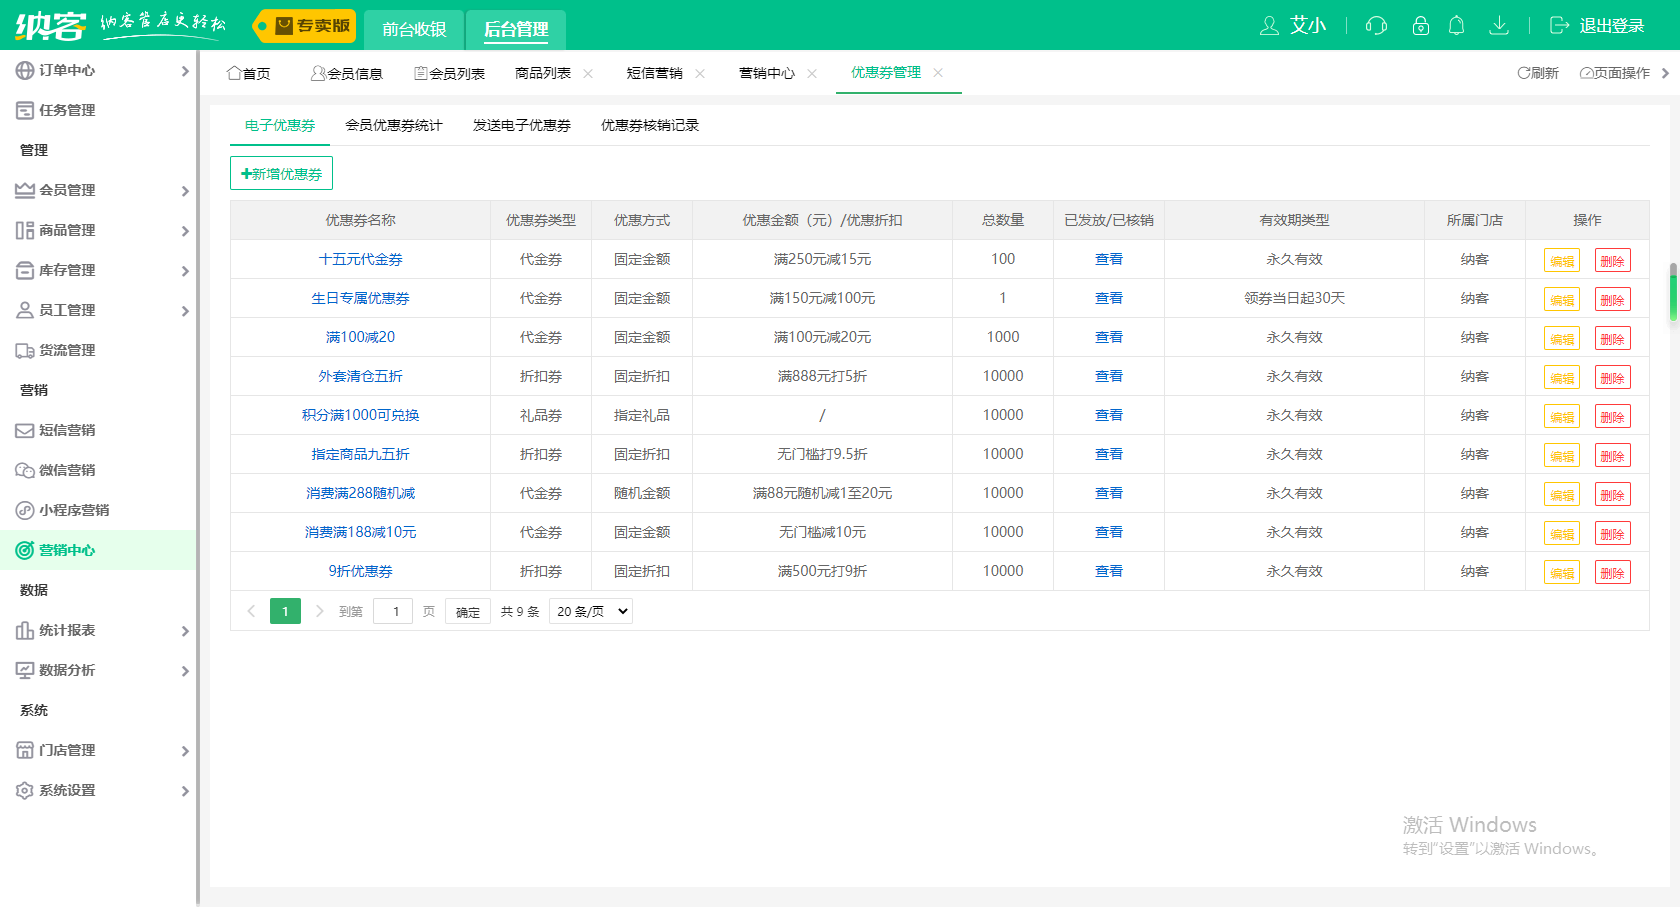Open the 页面操作 menu
1680x907 pixels.
click(x=1615, y=73)
